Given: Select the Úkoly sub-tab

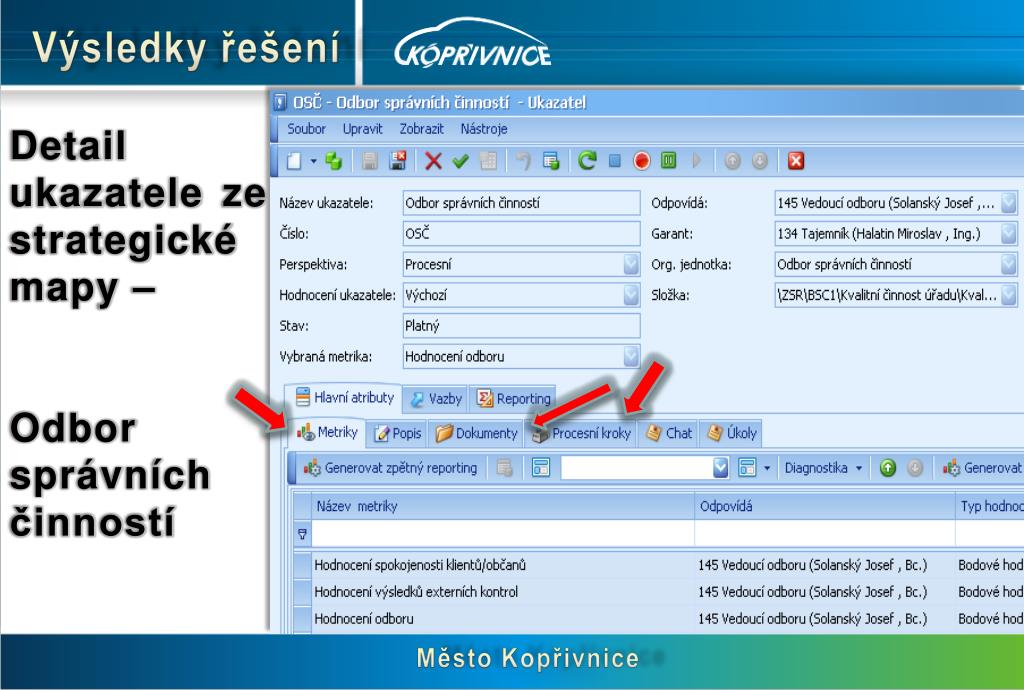Looking at the screenshot, I should point(731,433).
